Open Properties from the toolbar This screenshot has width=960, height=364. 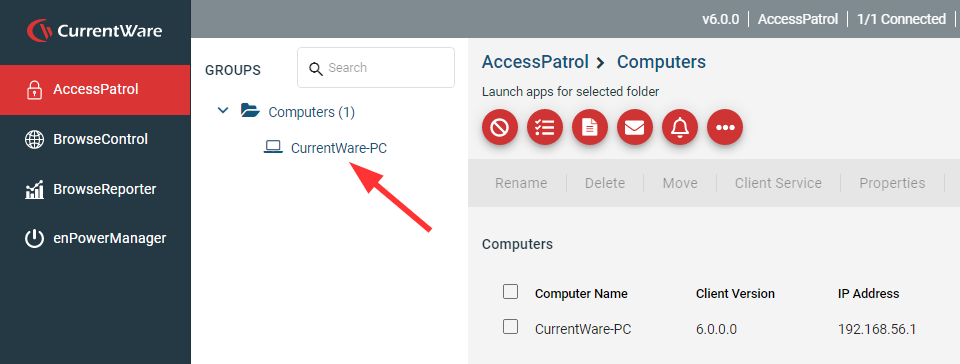point(892,183)
